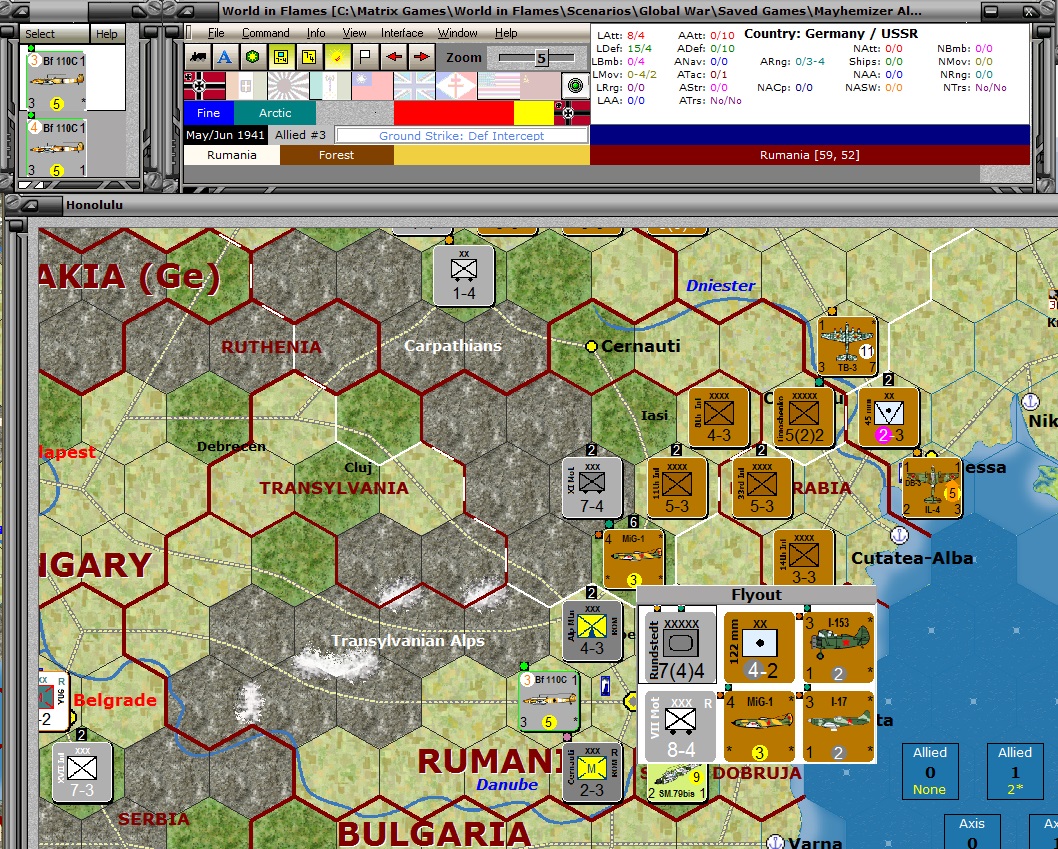1058x849 pixels.
Task: Adjust the Zoom slider handle
Action: coord(541,58)
